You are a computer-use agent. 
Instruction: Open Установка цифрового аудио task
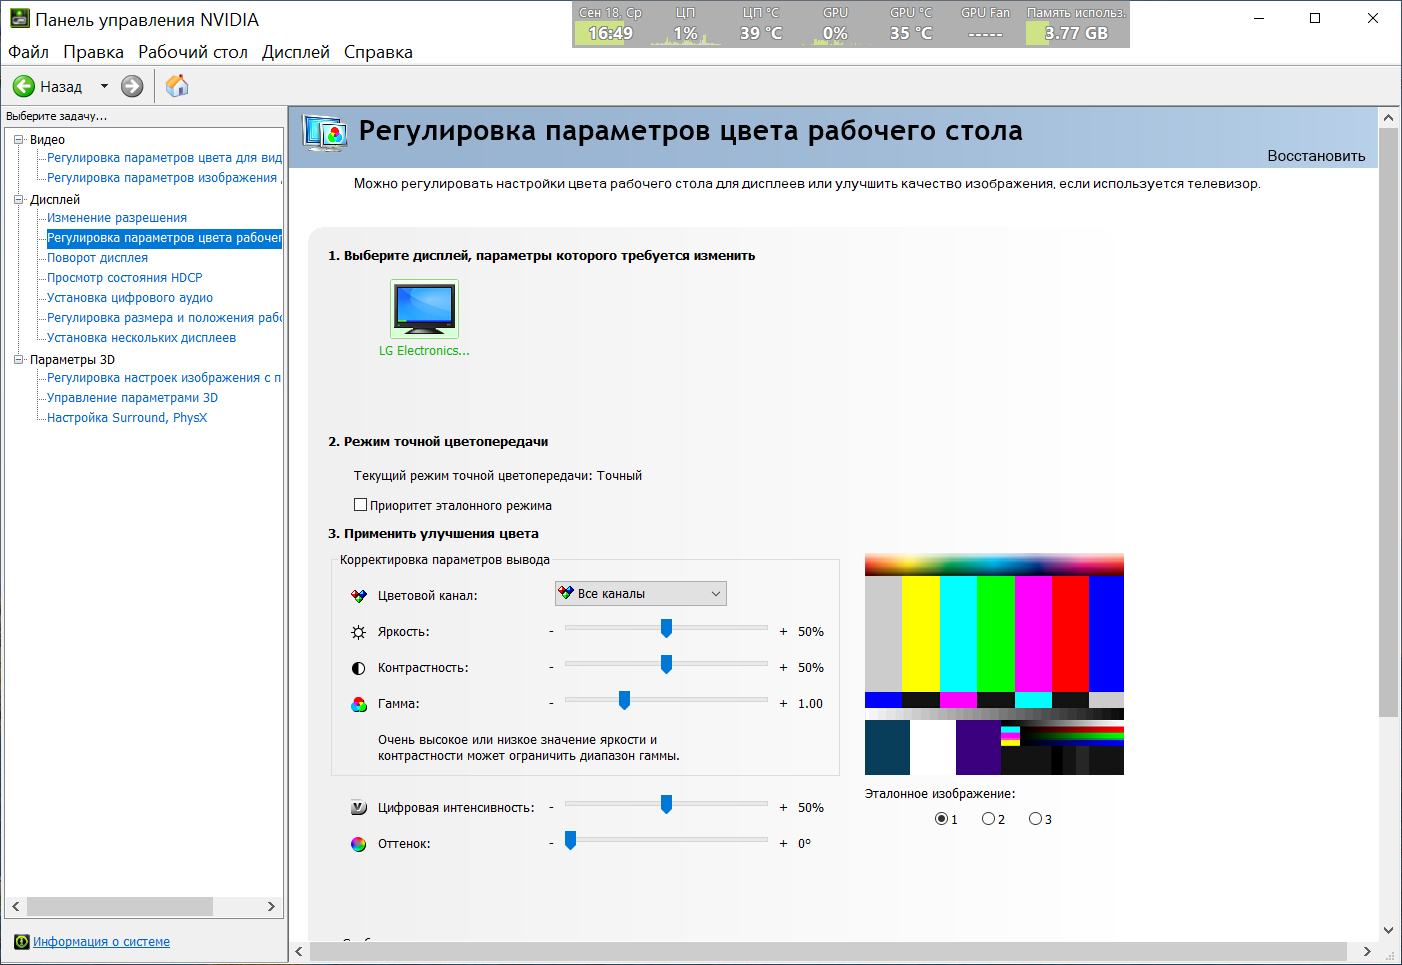(130, 298)
